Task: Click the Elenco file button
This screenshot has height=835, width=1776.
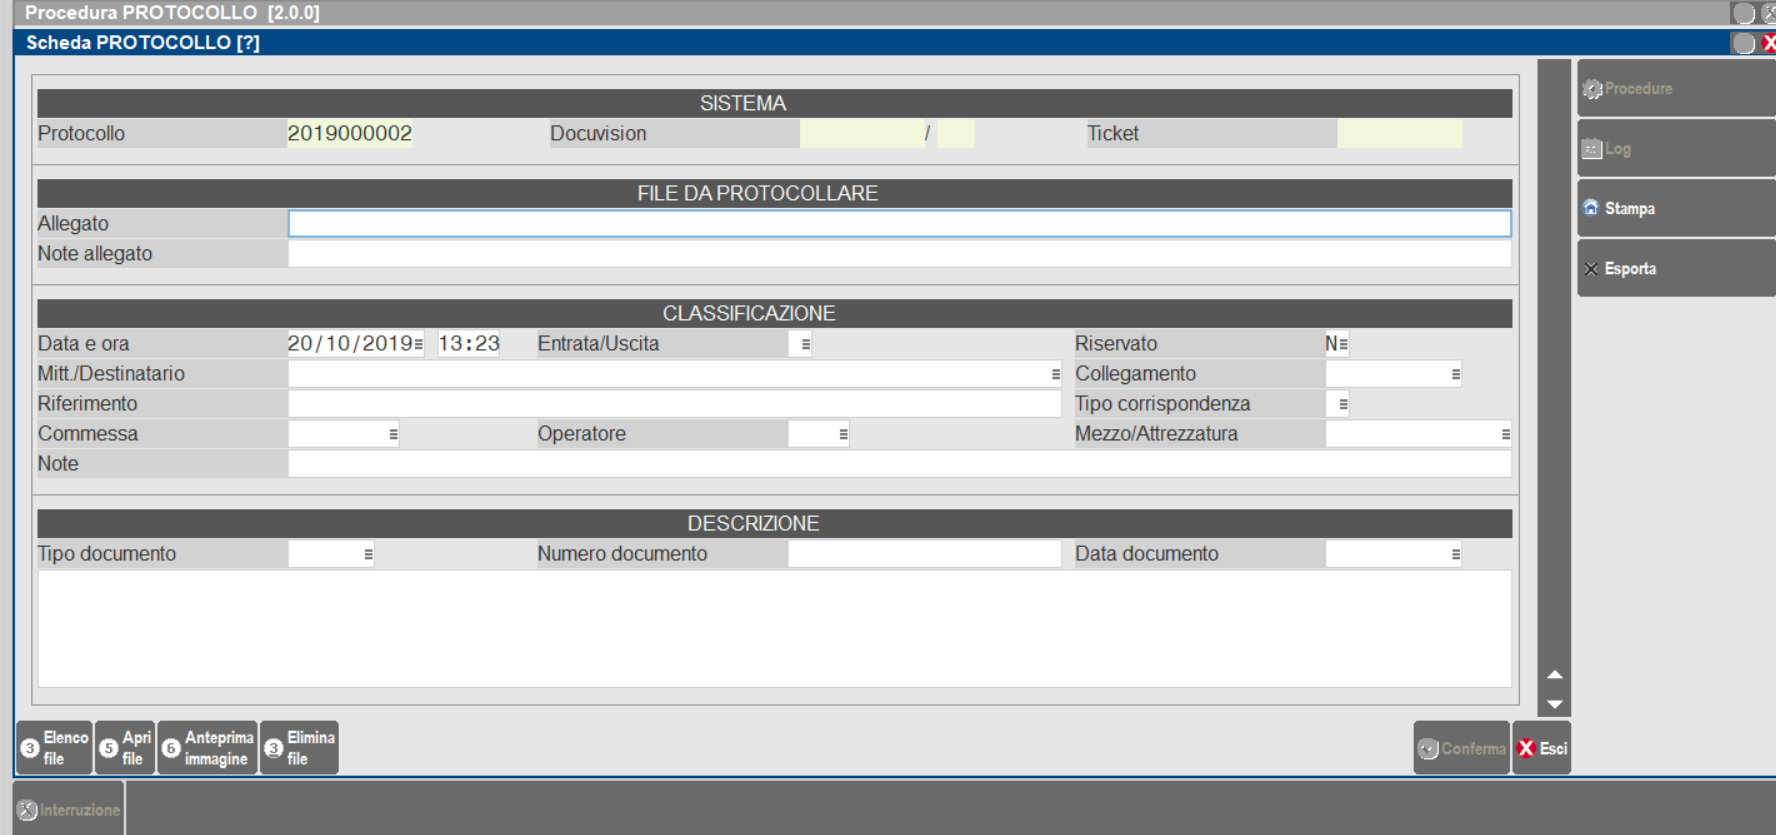Action: [x=55, y=748]
